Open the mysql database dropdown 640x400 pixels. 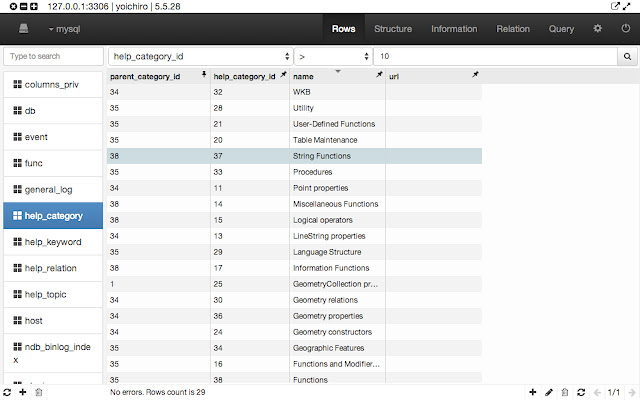[66, 29]
